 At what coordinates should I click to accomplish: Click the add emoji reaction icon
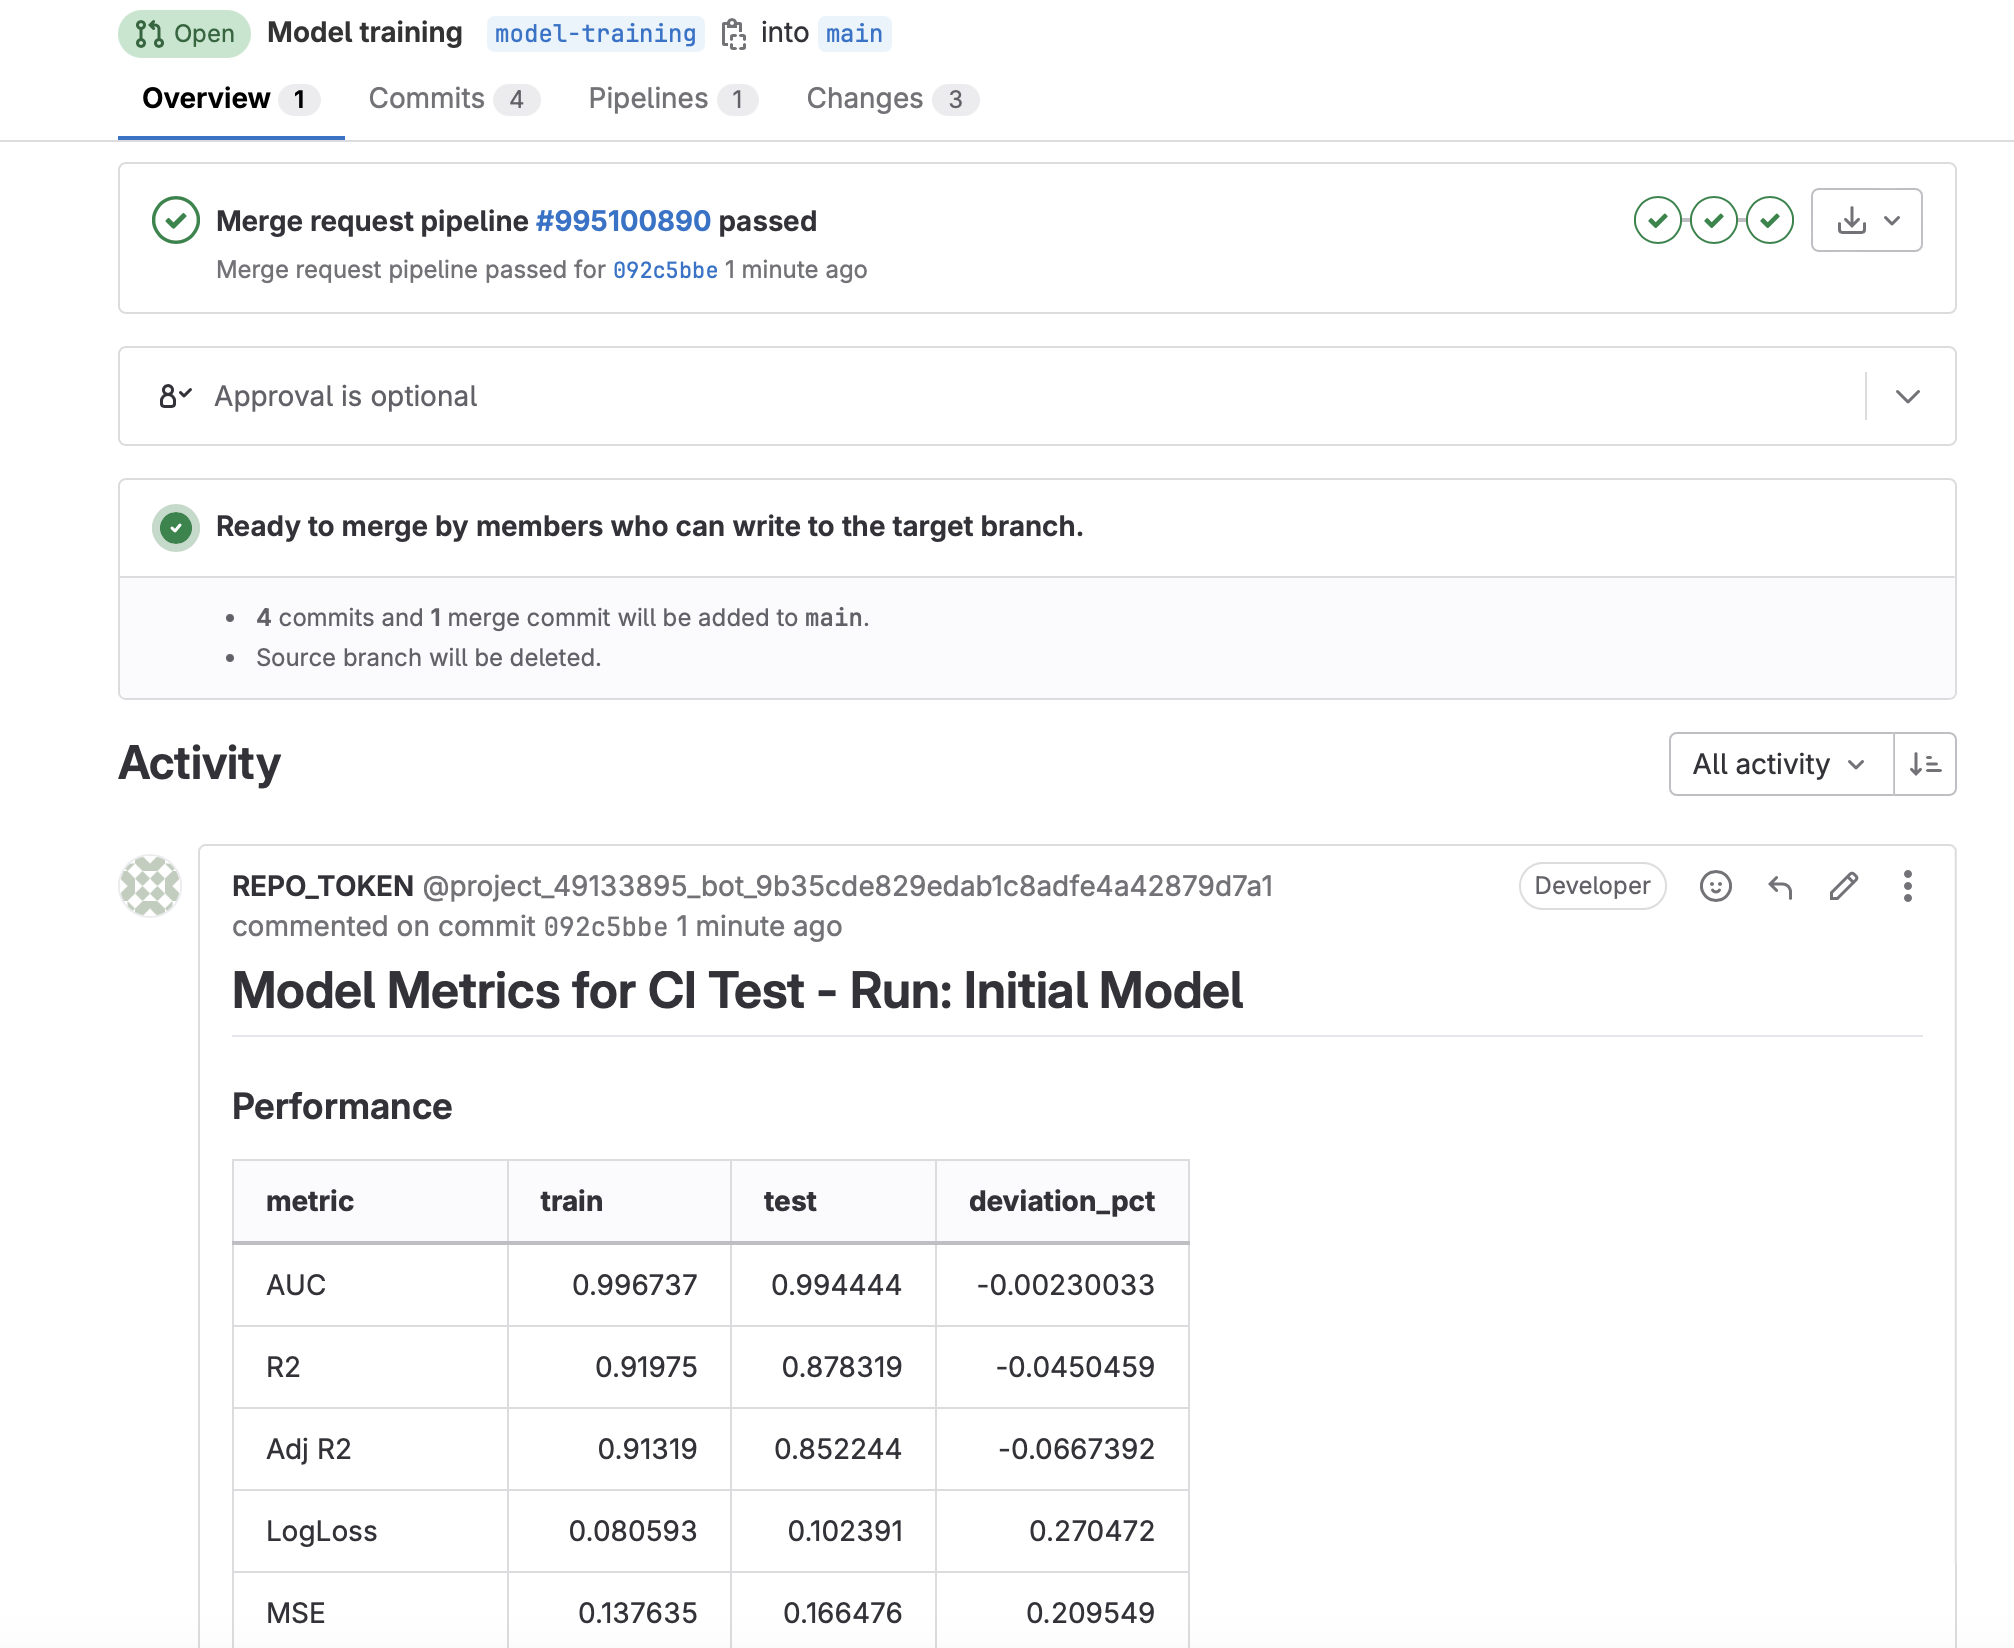click(x=1715, y=886)
